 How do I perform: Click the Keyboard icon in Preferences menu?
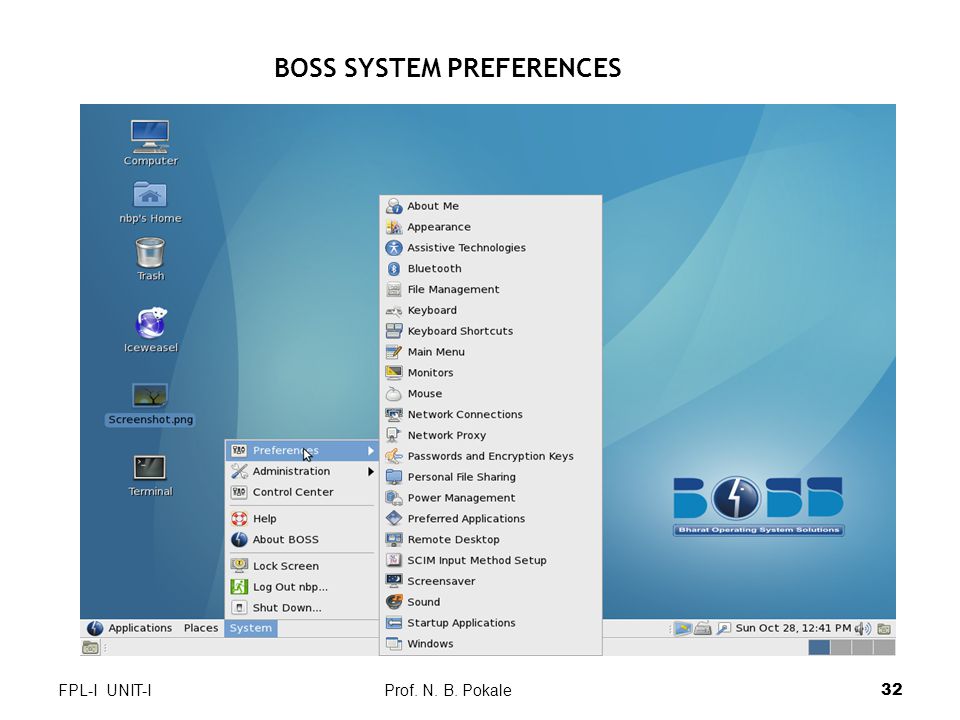coord(394,310)
